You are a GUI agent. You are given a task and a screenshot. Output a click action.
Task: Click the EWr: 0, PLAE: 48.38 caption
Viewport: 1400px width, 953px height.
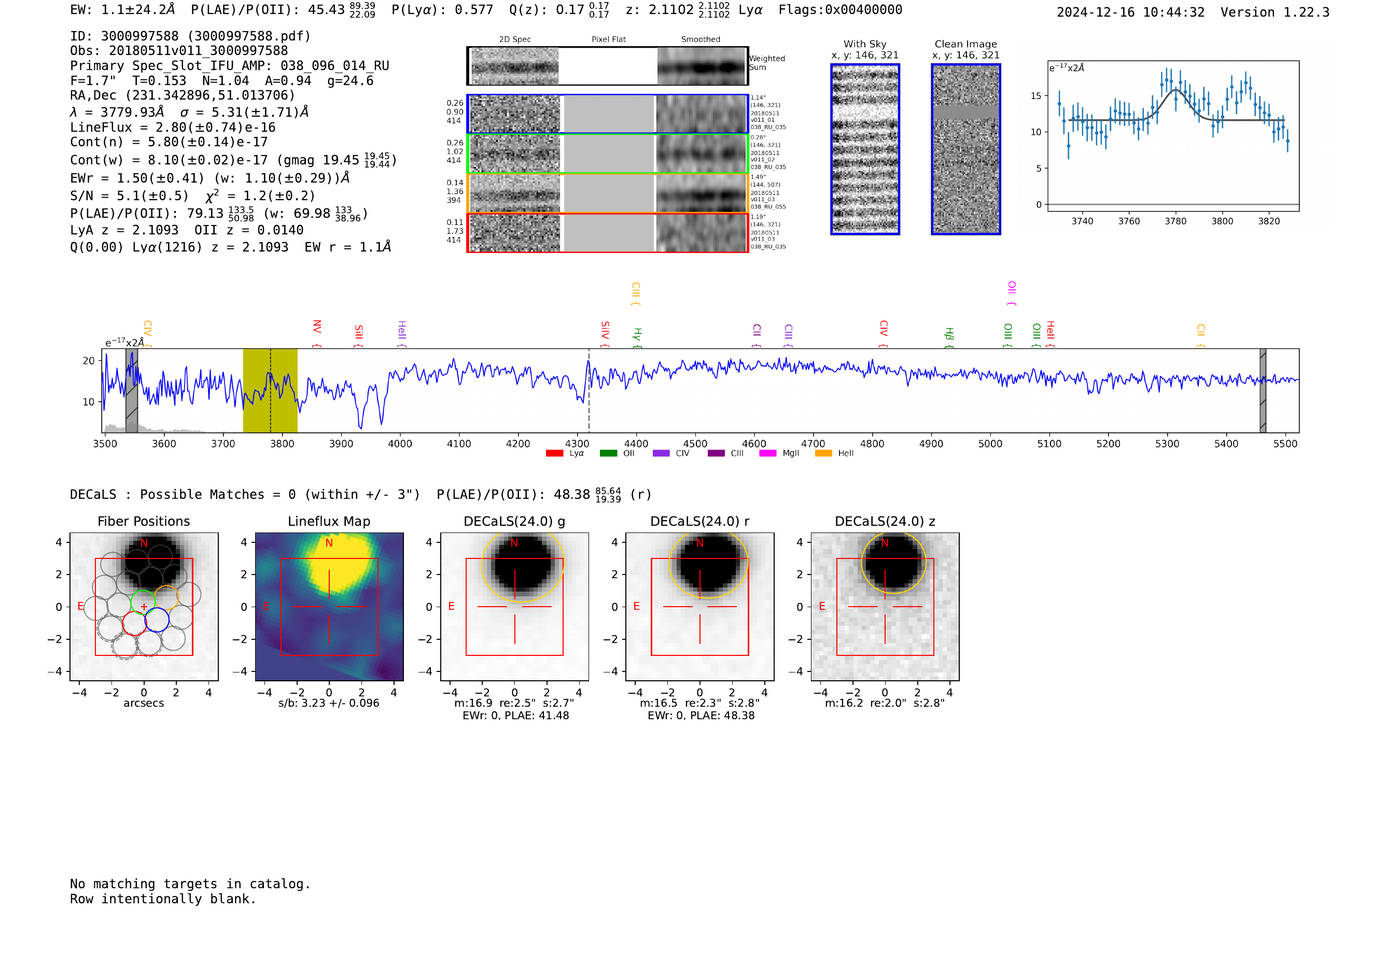pos(700,716)
